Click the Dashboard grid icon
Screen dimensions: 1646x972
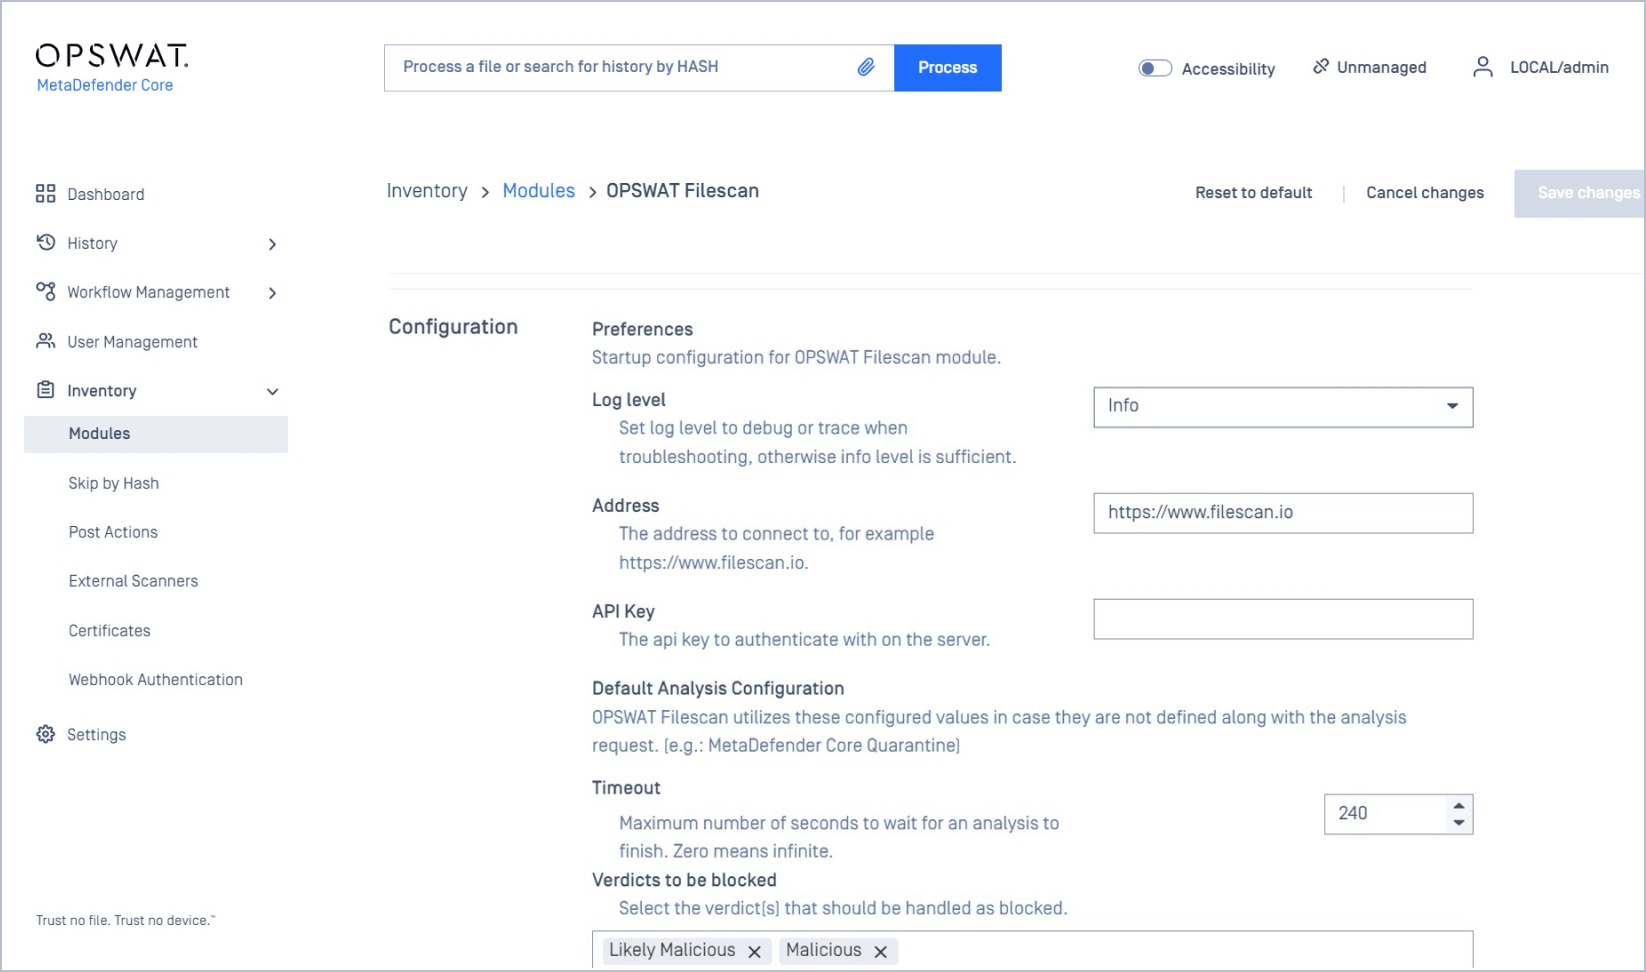(x=45, y=193)
